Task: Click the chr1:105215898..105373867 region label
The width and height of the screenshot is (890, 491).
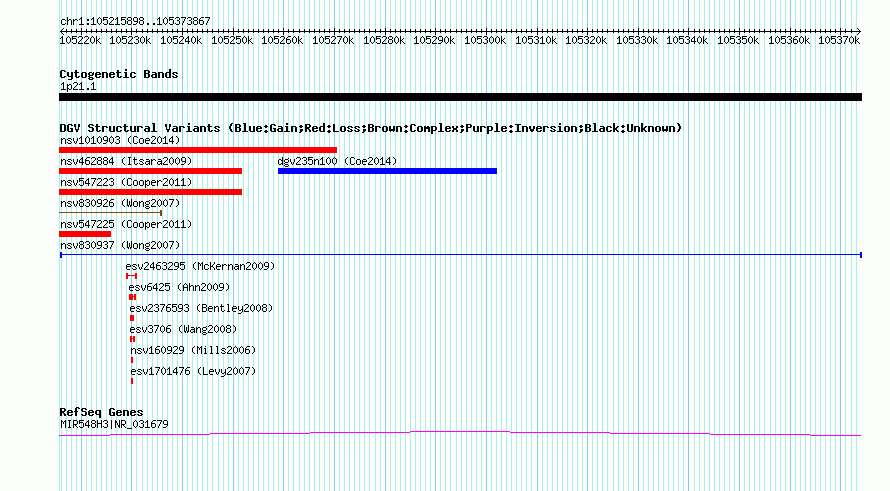Action: coord(135,21)
